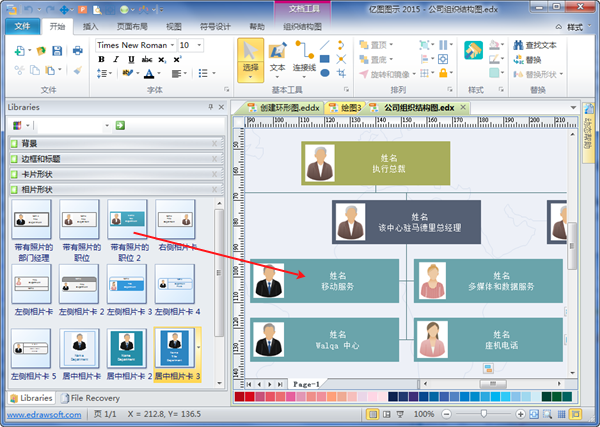The height and width of the screenshot is (427, 600).
Task: Toggle underline text formatting
Action: coord(129,60)
